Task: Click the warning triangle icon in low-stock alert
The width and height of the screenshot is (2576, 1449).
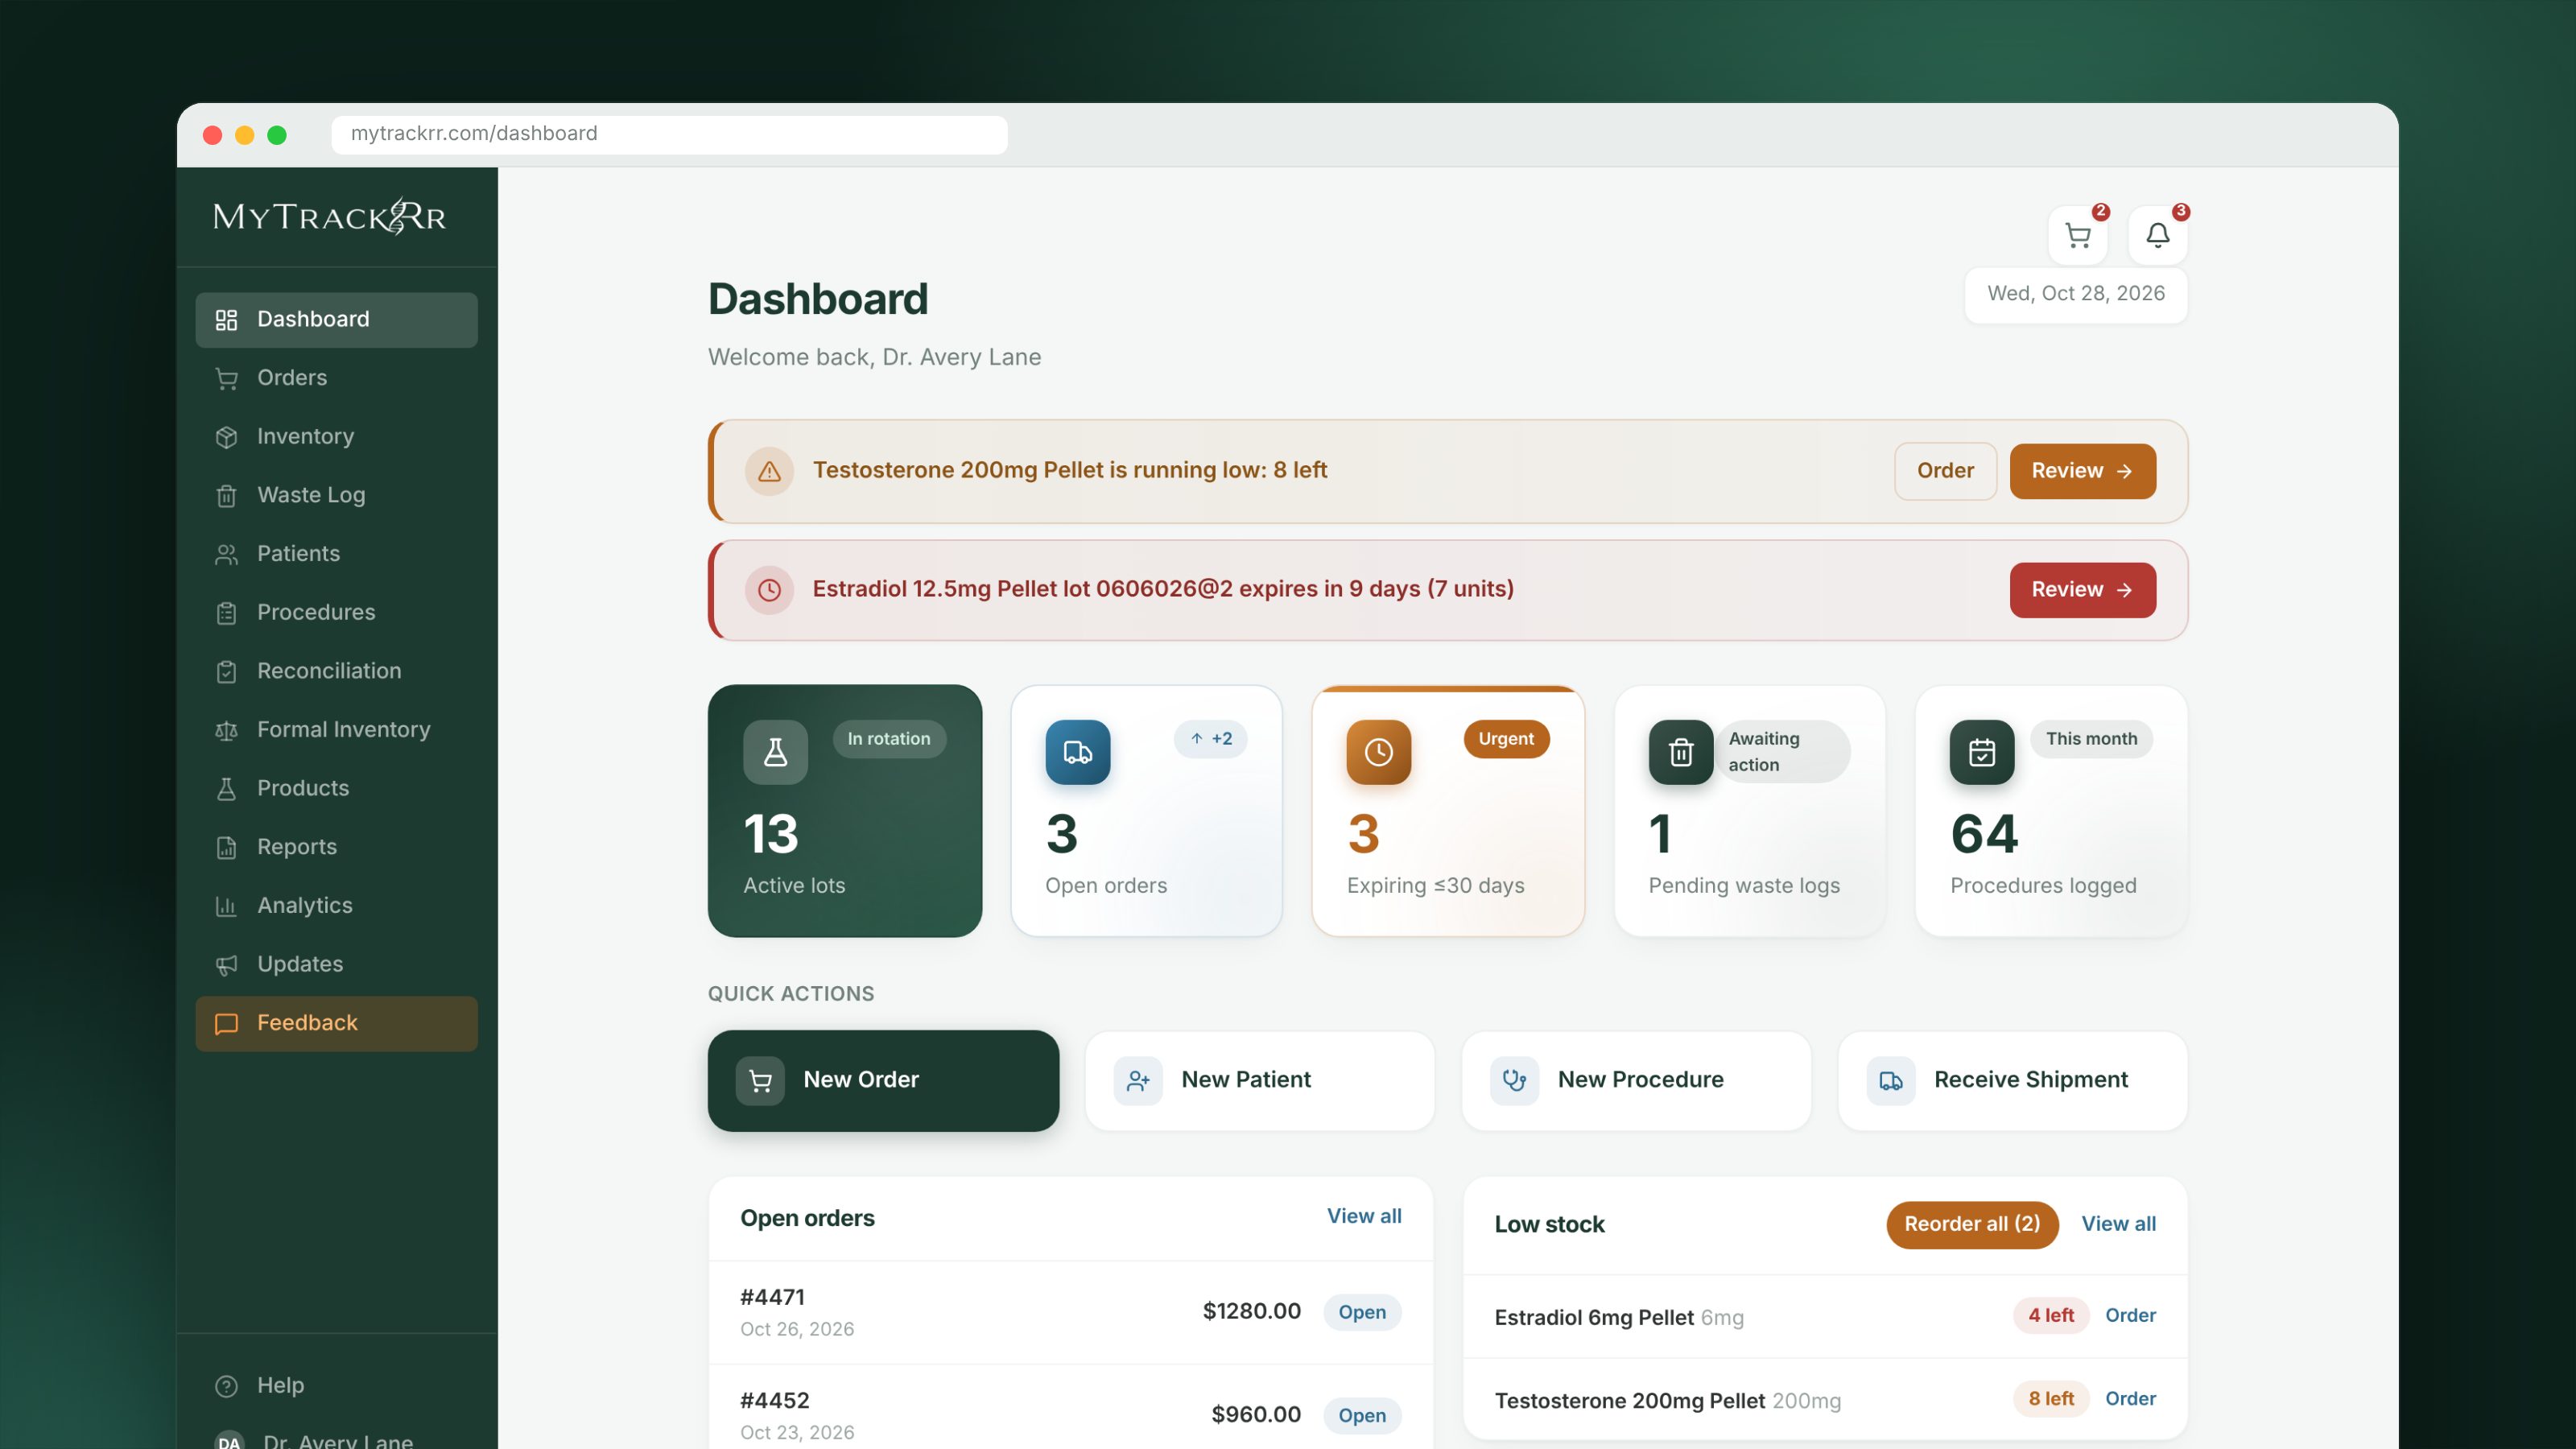Action: 769,471
